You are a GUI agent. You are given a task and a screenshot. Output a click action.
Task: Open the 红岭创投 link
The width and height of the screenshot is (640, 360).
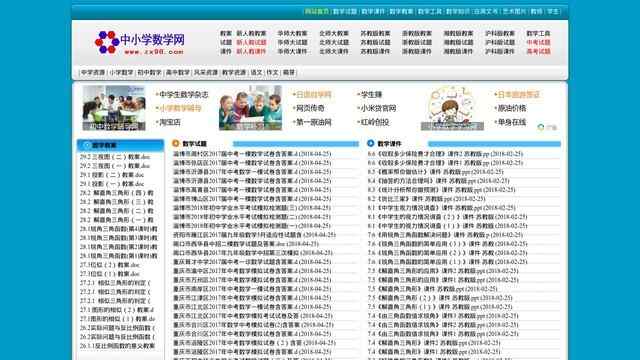click(375, 122)
